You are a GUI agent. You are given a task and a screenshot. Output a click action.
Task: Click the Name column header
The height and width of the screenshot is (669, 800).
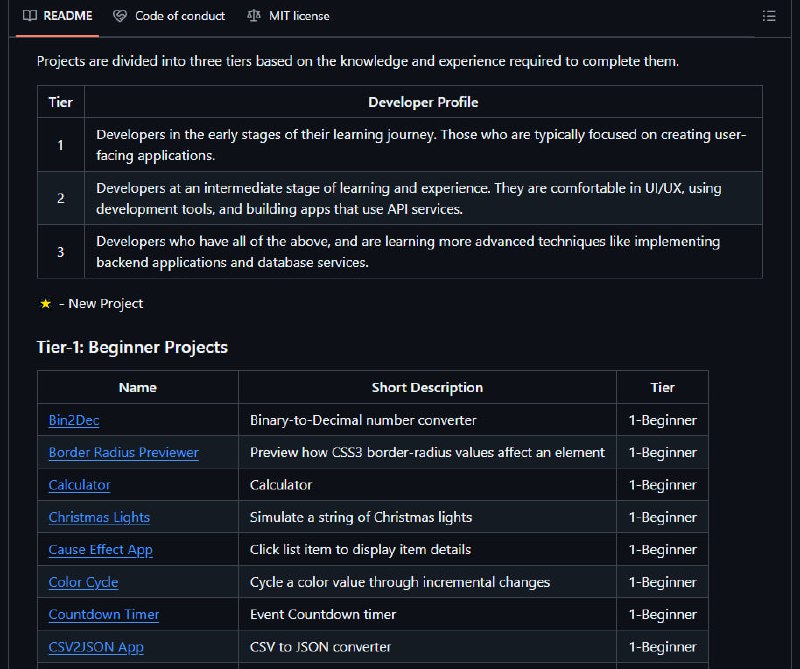(138, 387)
